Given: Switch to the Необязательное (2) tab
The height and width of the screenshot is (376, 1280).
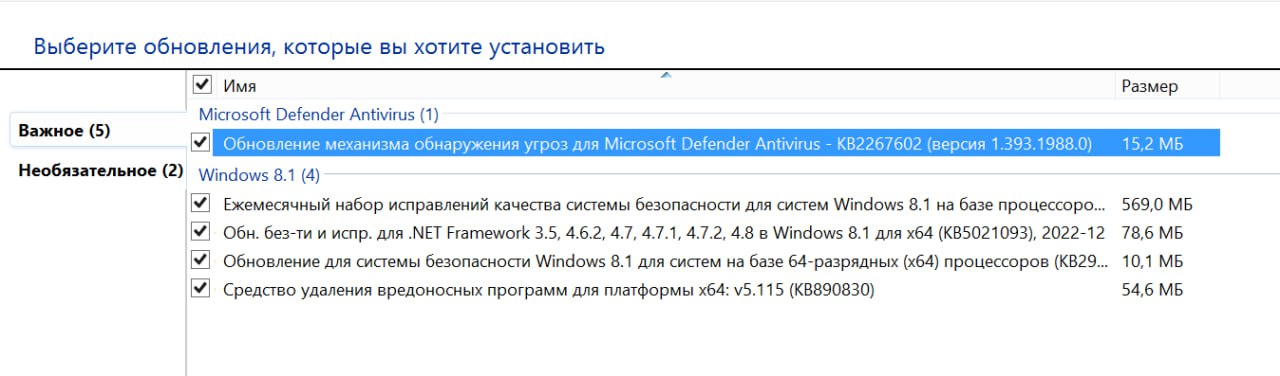Looking at the screenshot, I should pos(101,170).
